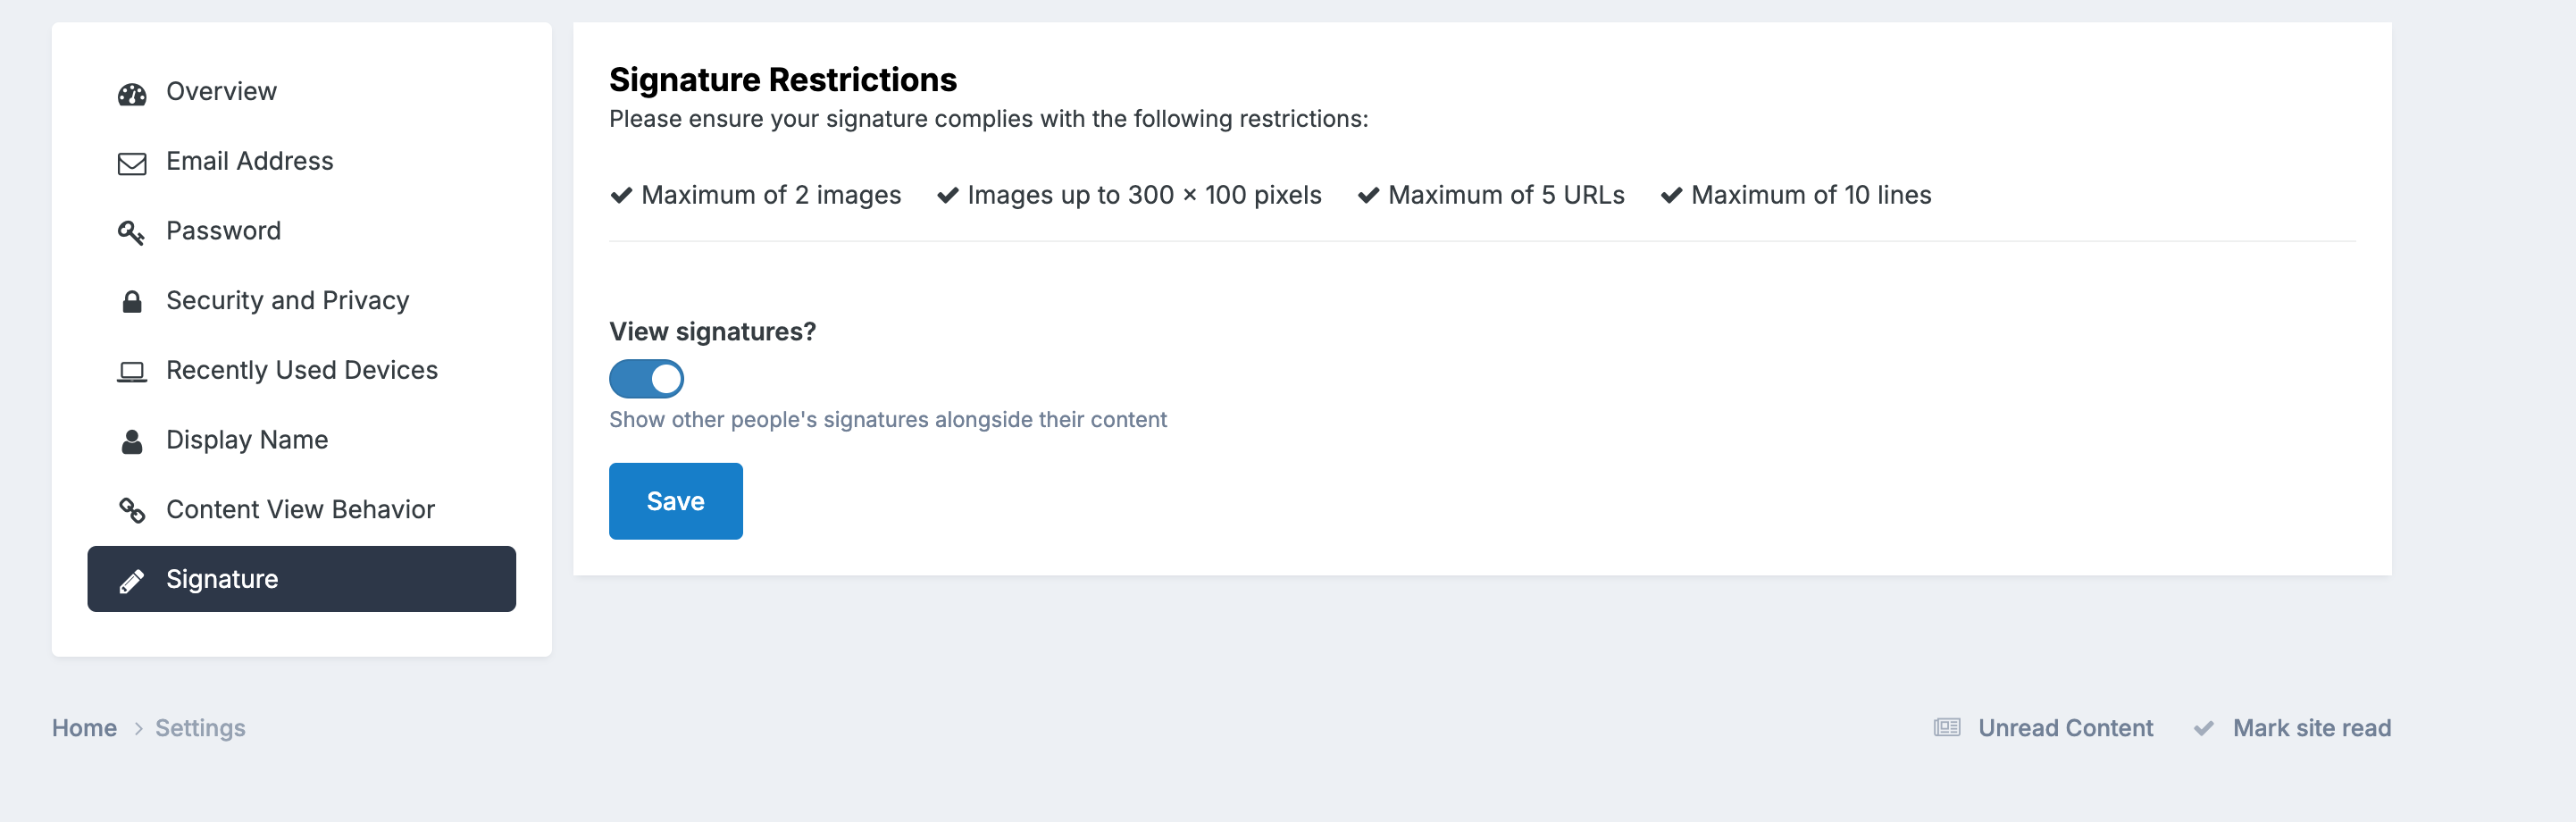Click the Content View Behavior link icon
The height and width of the screenshot is (822, 2576).
click(132, 511)
